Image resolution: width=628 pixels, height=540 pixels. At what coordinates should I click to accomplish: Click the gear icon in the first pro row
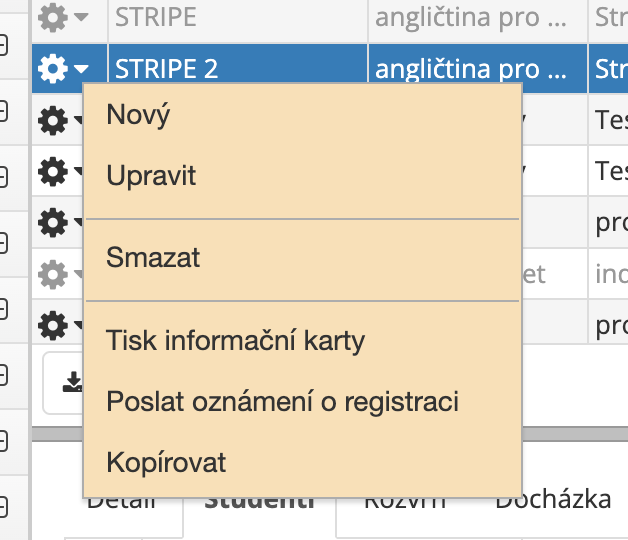pyautogui.click(x=52, y=223)
